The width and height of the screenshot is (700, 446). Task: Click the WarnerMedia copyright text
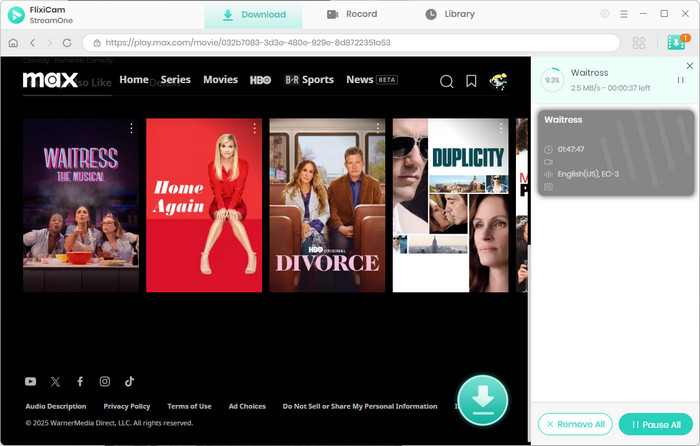click(109, 423)
